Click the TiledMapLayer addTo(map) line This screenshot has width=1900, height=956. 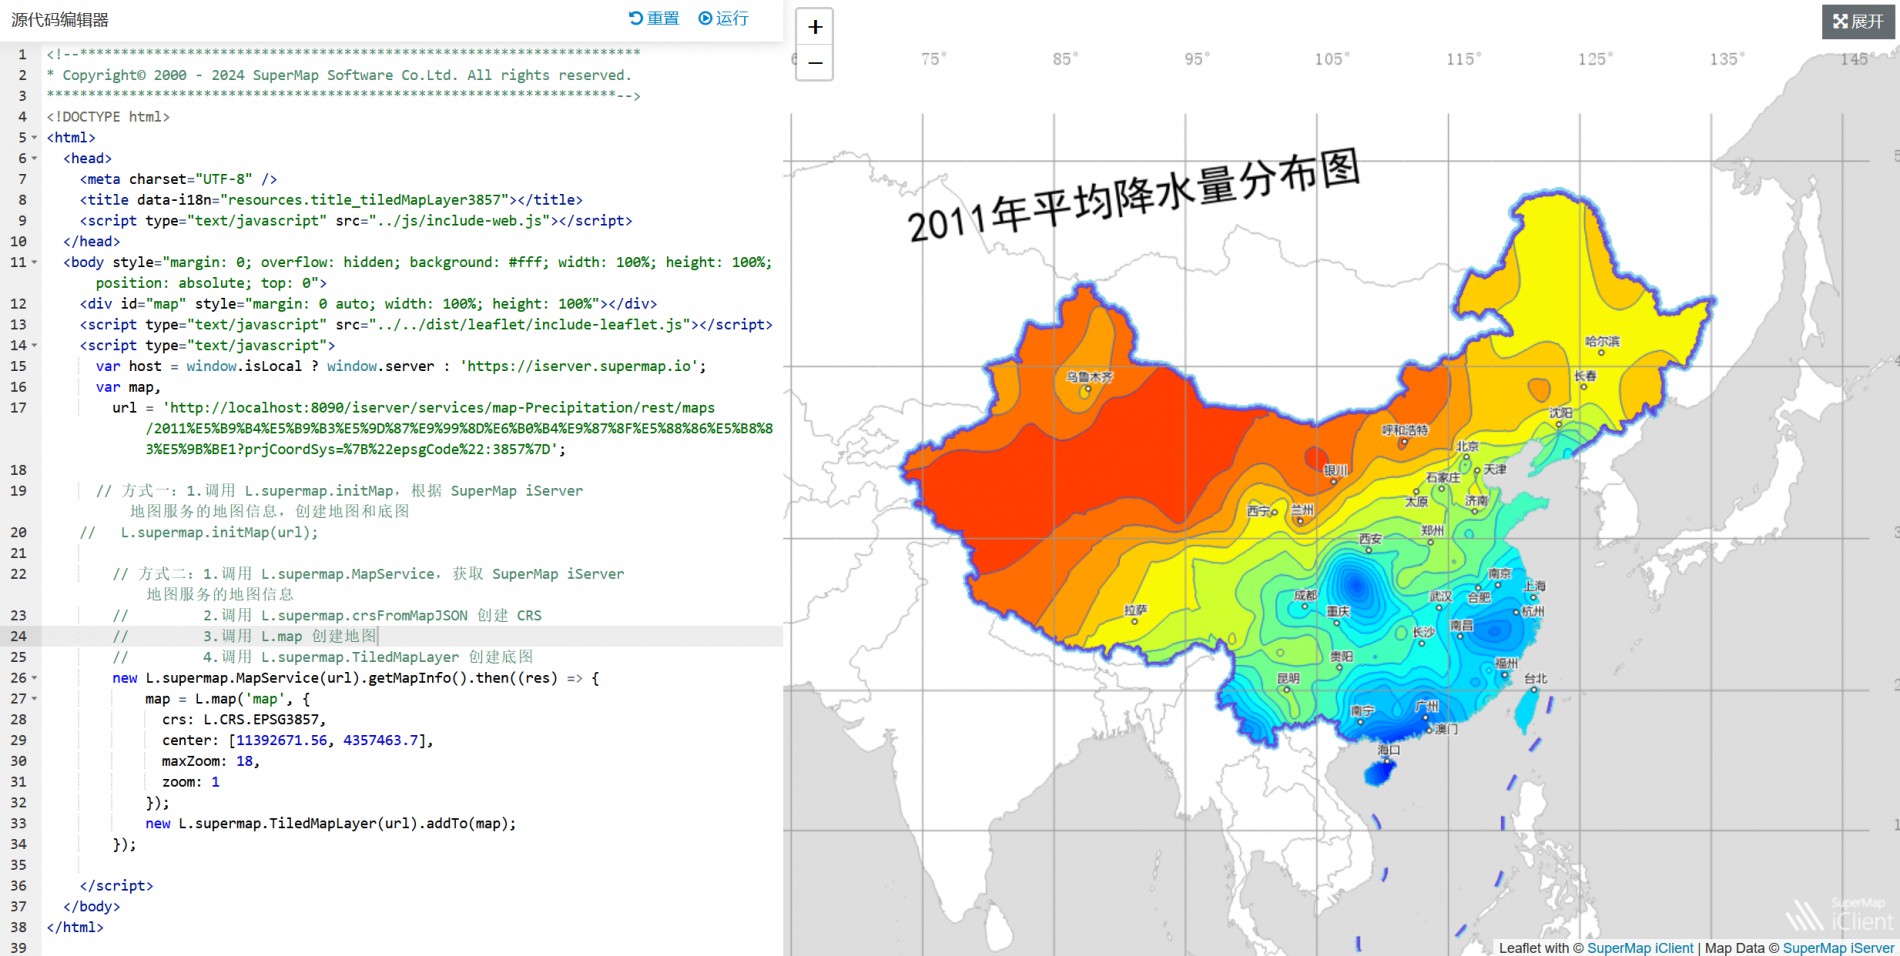[x=331, y=824]
